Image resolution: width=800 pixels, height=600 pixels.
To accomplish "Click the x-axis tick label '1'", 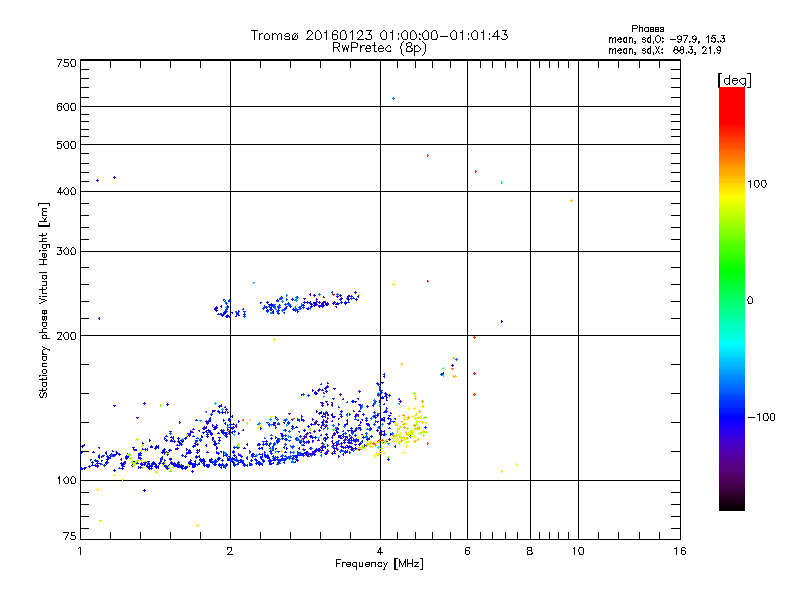I will click(x=80, y=551).
